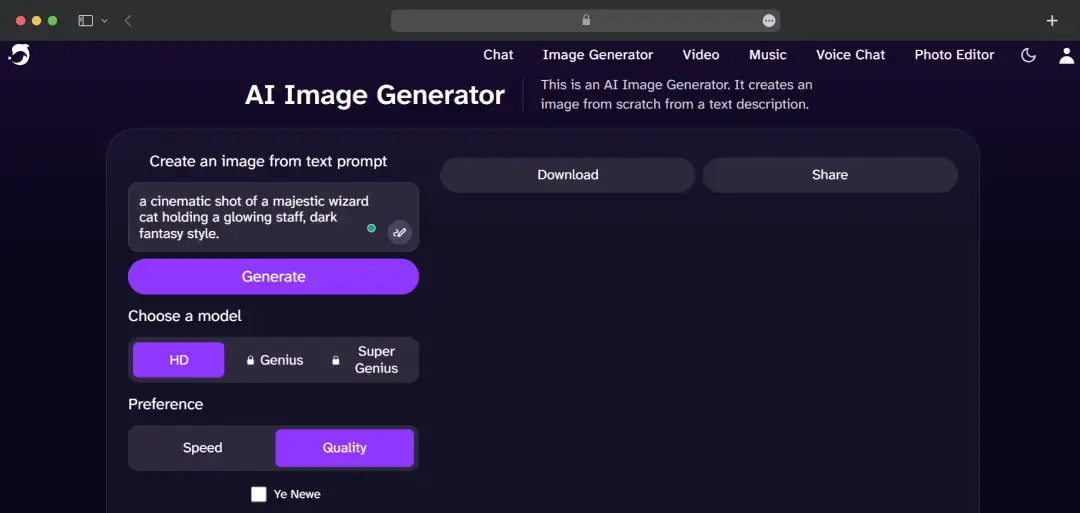The image size is (1080, 513).
Task: Click the address bar lock icon
Action: click(586, 21)
